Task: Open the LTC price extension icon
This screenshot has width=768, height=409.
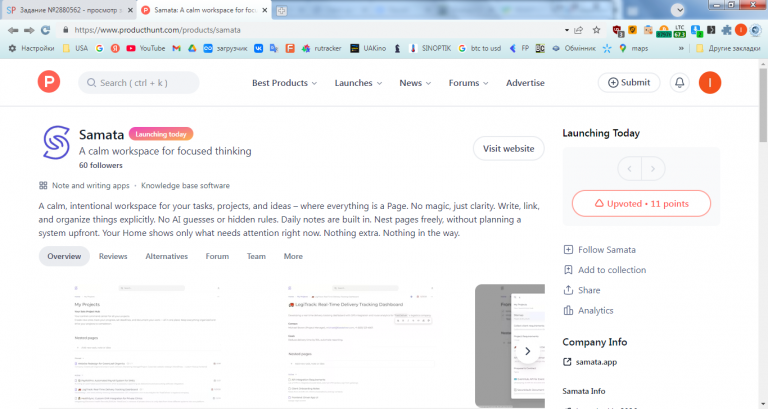Action: [x=679, y=31]
